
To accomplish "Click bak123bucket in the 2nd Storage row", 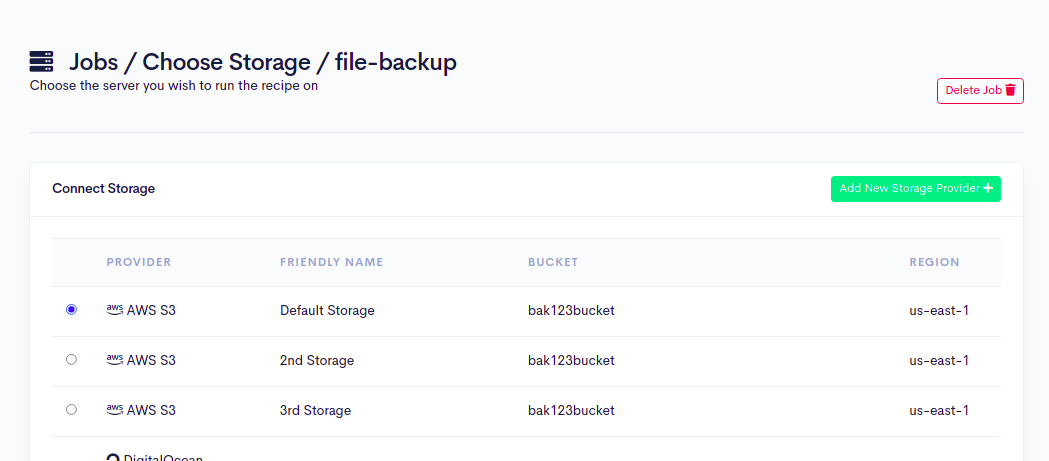I will coord(571,360).
